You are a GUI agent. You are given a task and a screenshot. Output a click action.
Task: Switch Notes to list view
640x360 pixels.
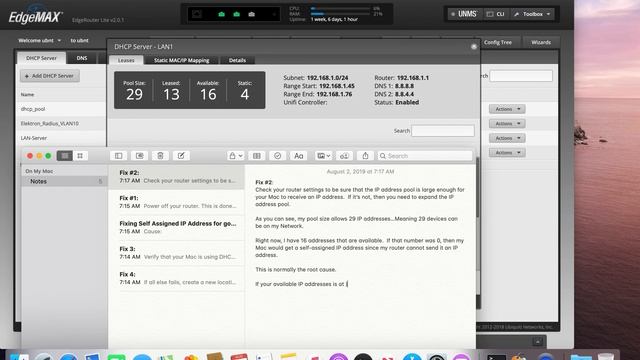64,156
